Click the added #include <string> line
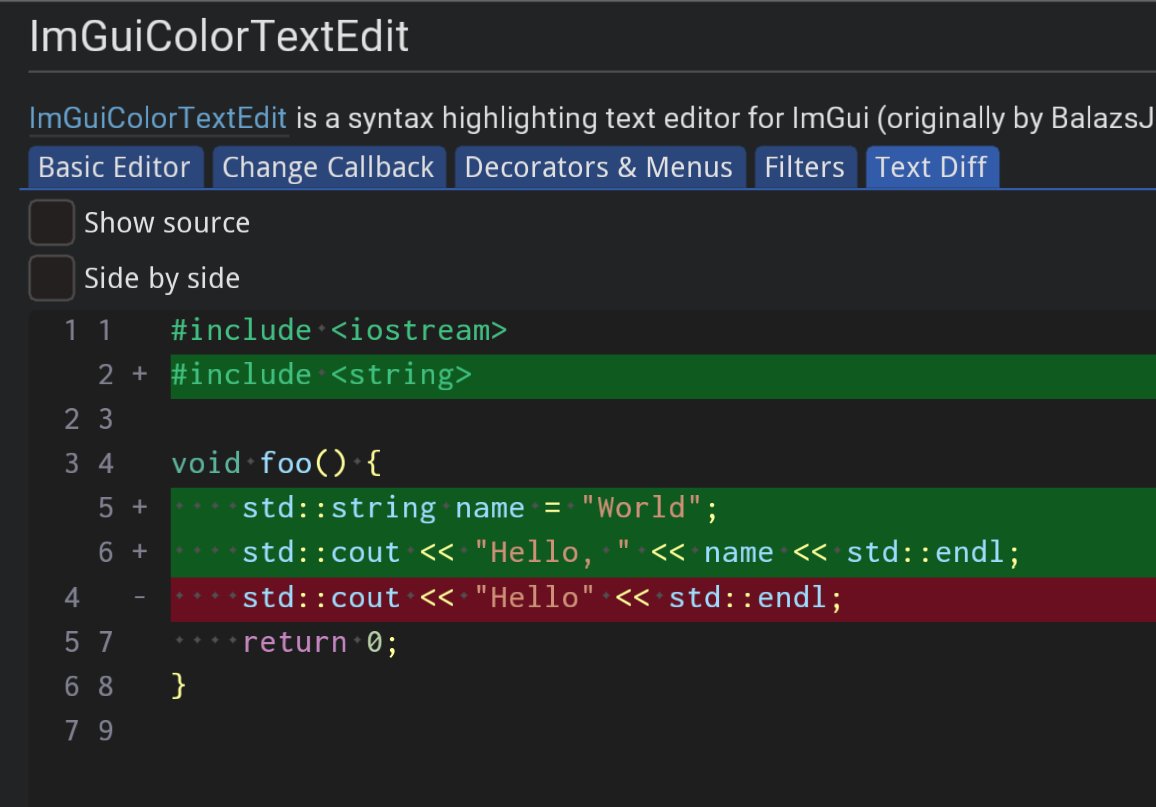 coord(663,376)
